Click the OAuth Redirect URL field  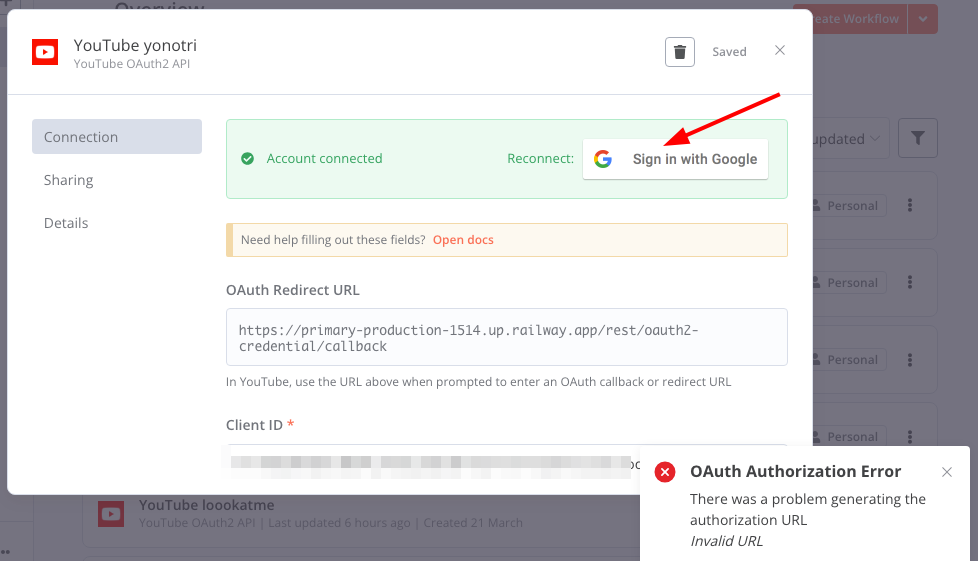point(506,337)
